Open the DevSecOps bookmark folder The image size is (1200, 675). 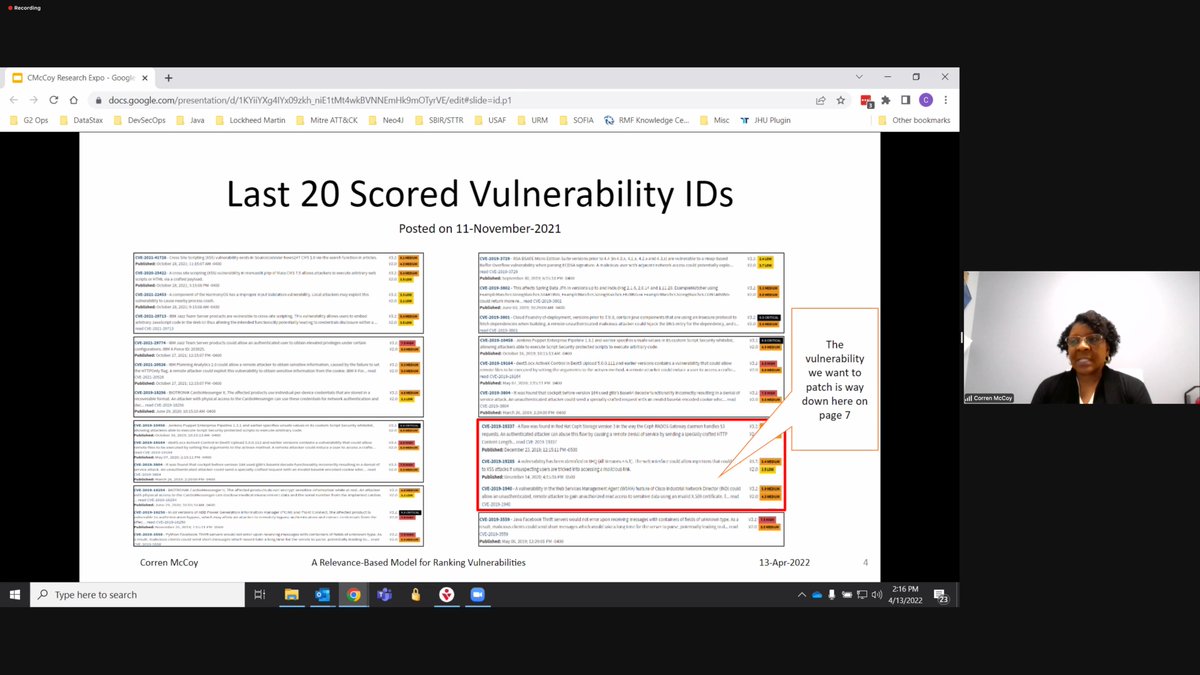click(142, 120)
